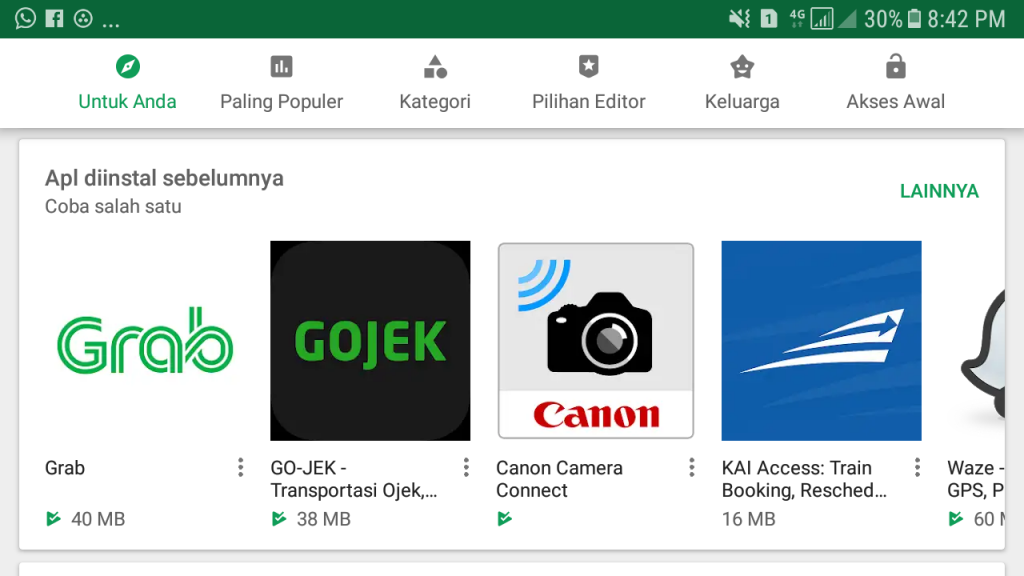
Task: Tap the WhatsApp notification icon
Action: click(x=25, y=18)
